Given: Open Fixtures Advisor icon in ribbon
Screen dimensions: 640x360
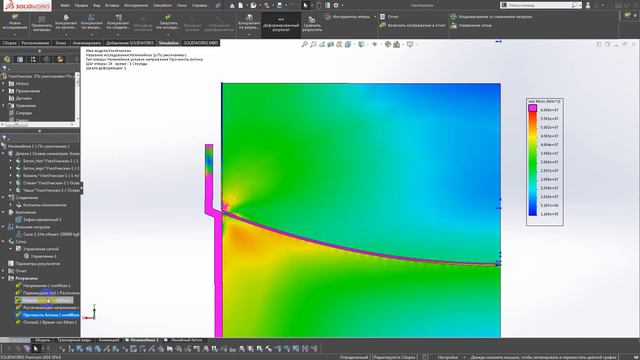Looking at the screenshot, I should point(66,18).
